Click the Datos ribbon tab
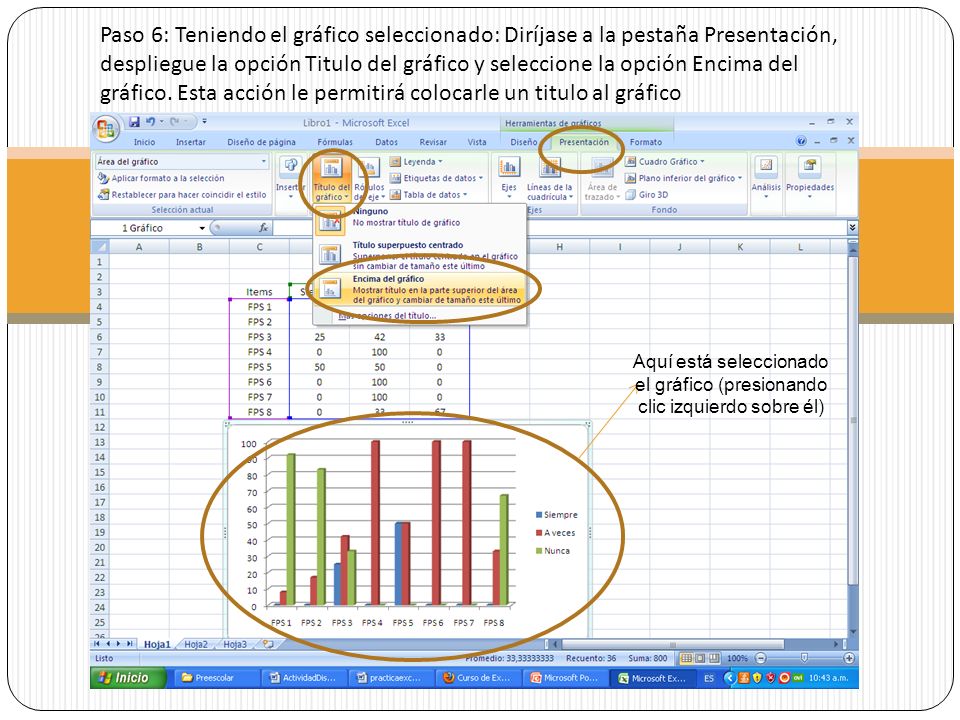 click(x=386, y=142)
